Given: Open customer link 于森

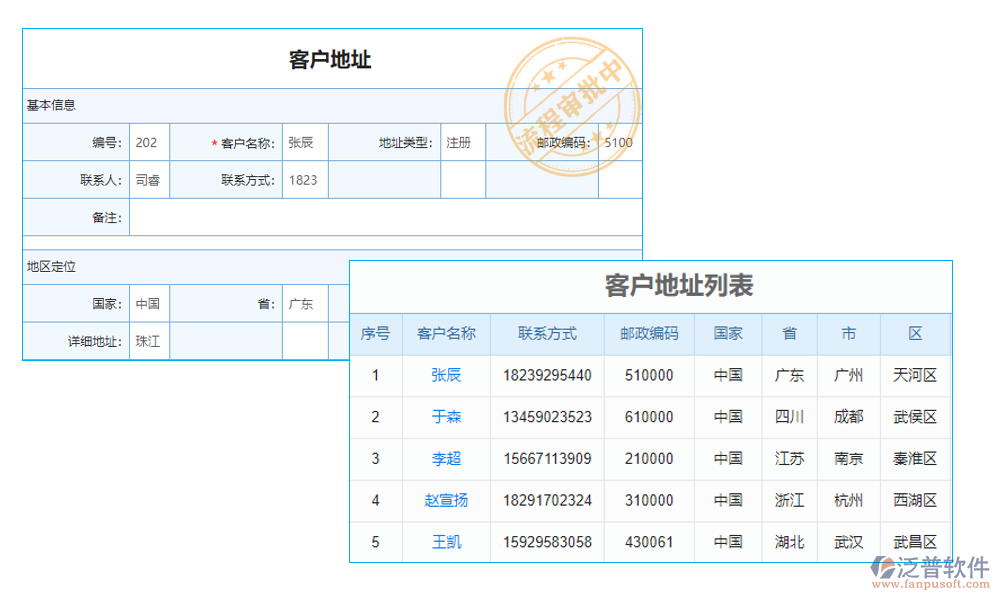Looking at the screenshot, I should click(446, 417).
